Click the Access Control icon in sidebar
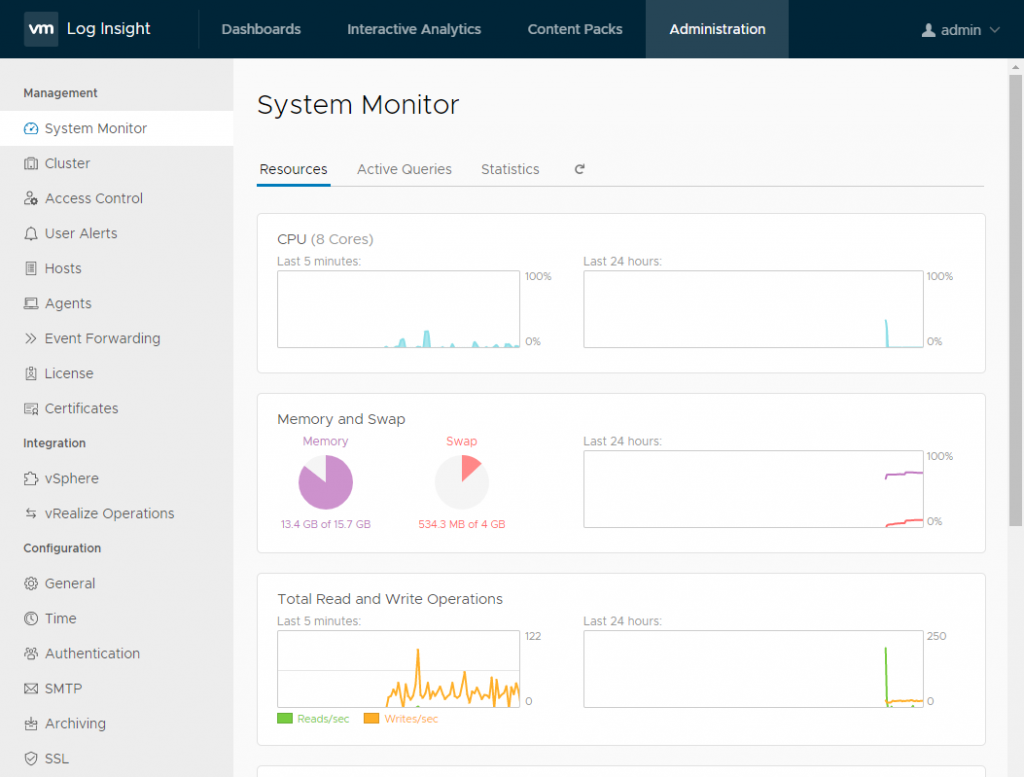The image size is (1024, 777). click(x=31, y=199)
